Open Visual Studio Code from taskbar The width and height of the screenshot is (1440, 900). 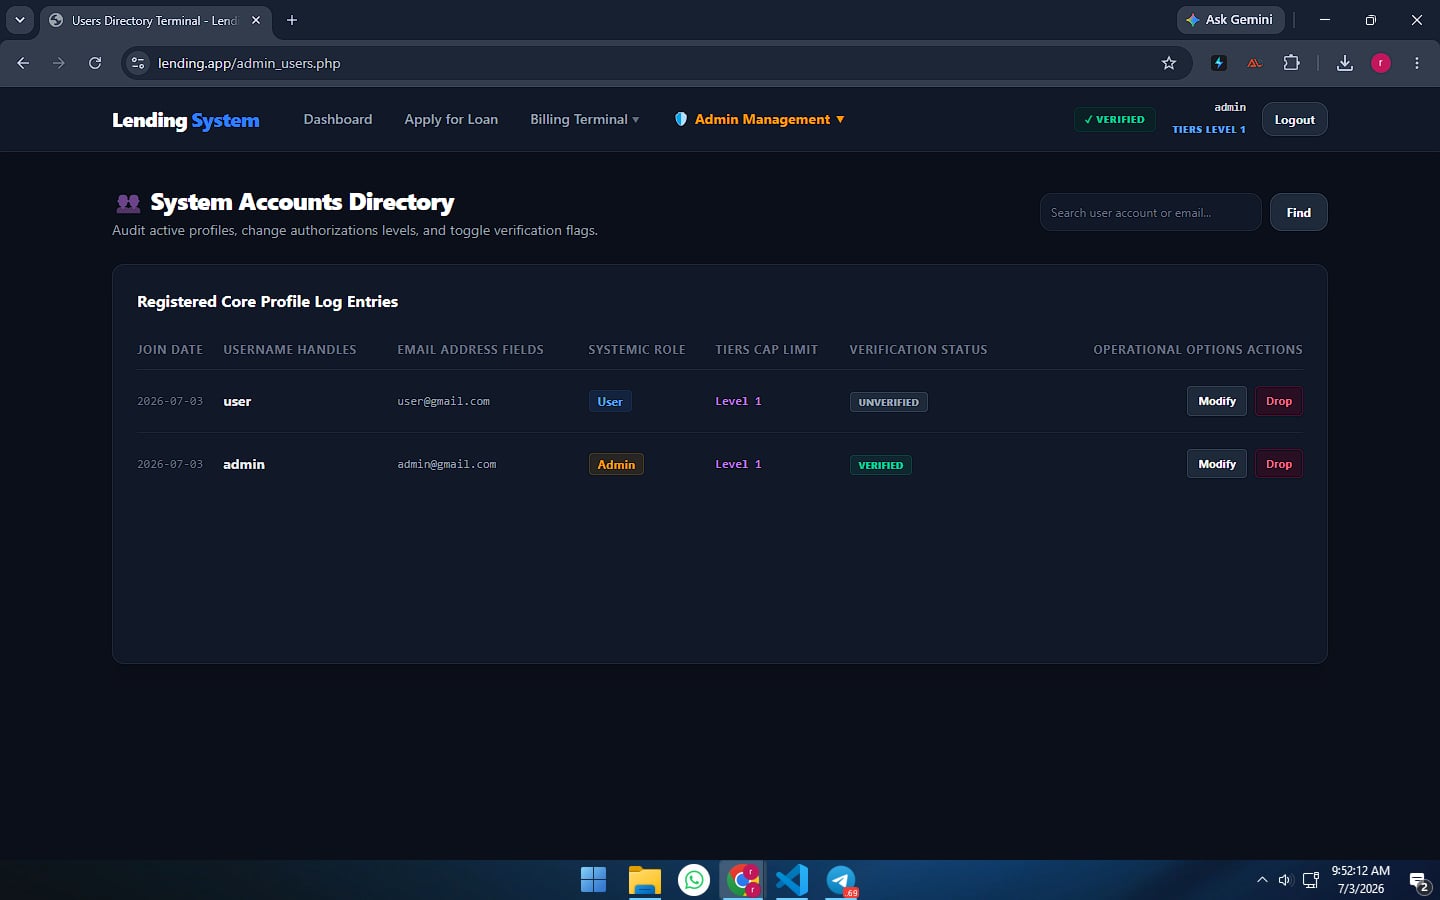[792, 880]
